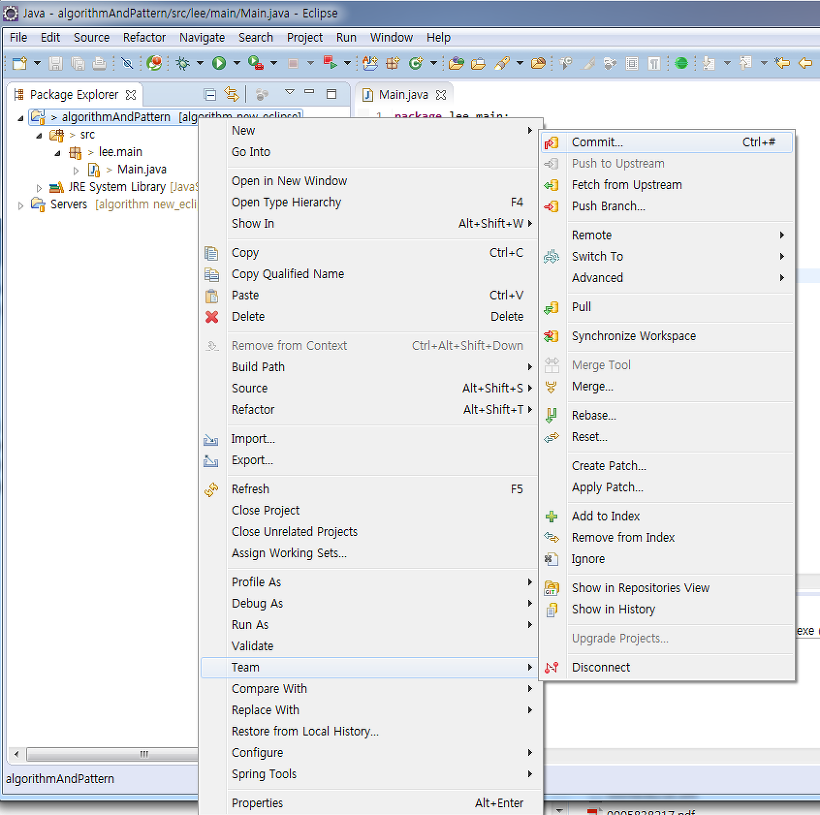
Task: Click Properties in context menu
Action: pos(369,803)
